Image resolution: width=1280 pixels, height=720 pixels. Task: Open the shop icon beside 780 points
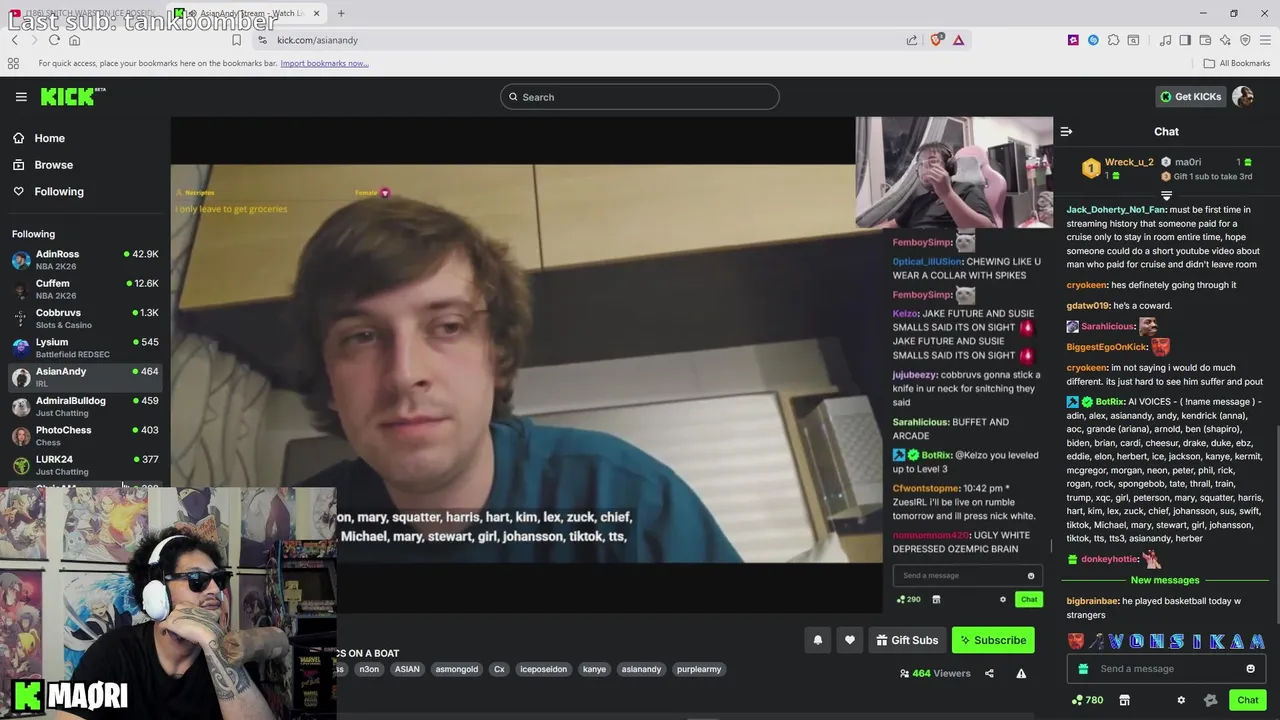[1124, 700]
